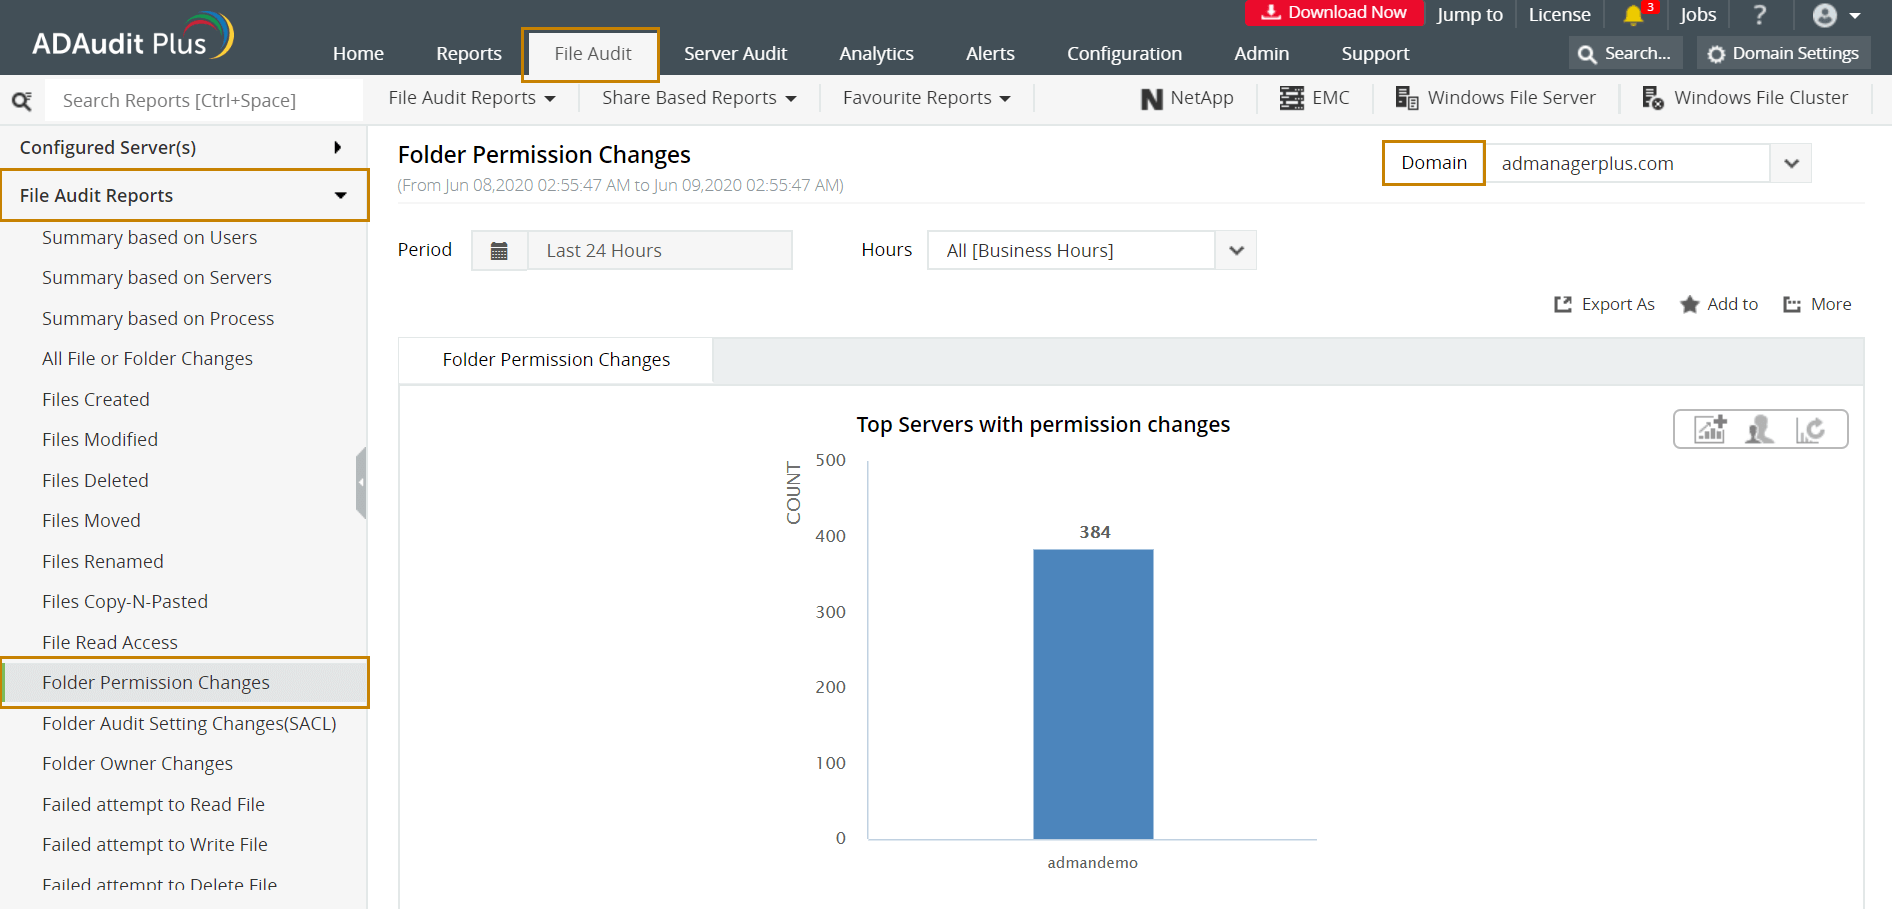Open Files Renamed report
Viewport: 1892px width, 909px height.
103,562
